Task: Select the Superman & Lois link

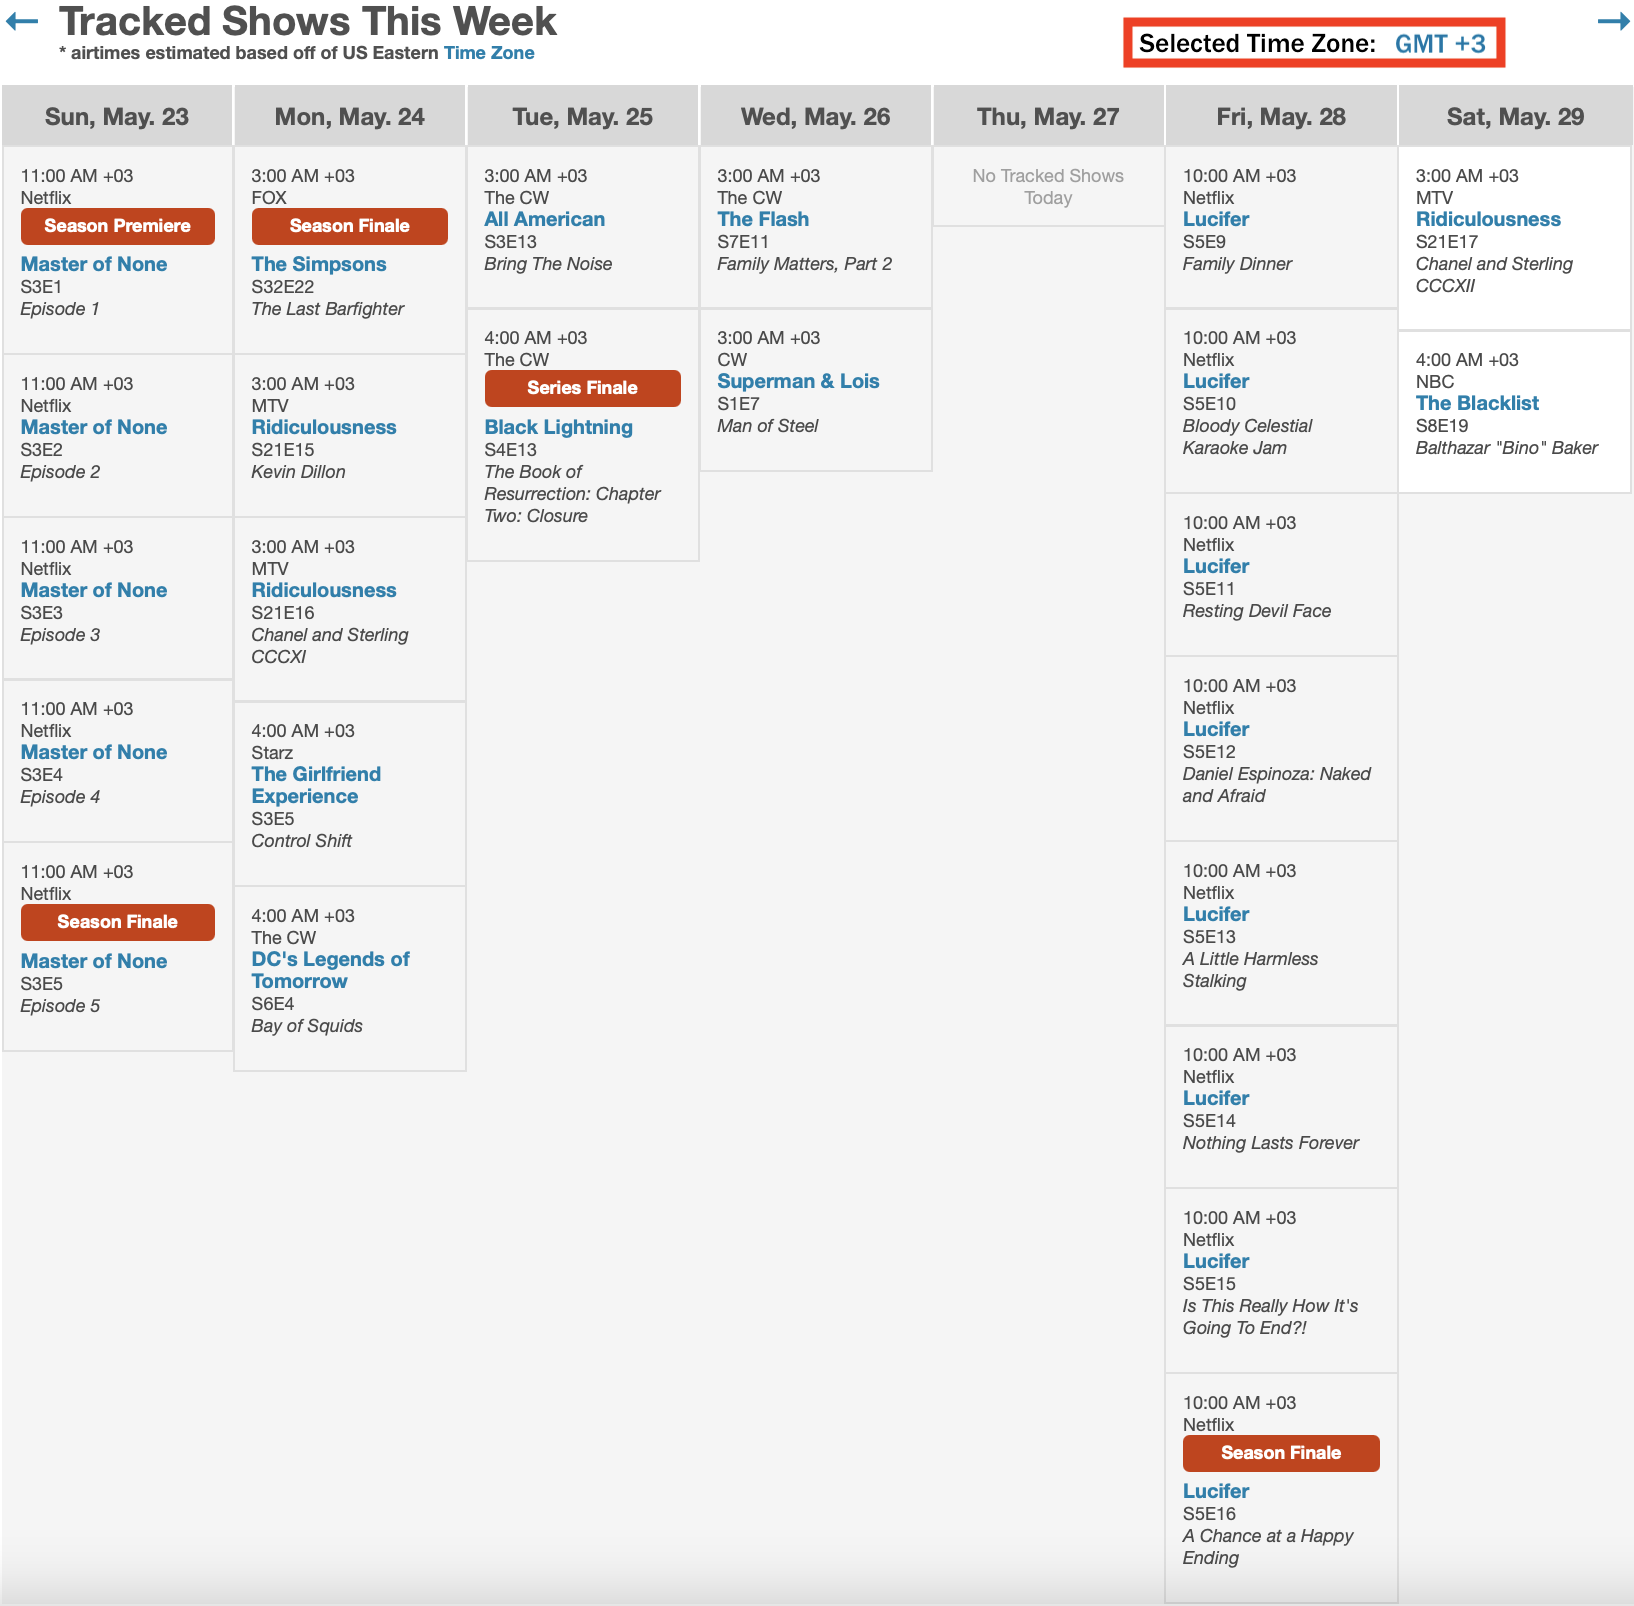Action: 797,381
